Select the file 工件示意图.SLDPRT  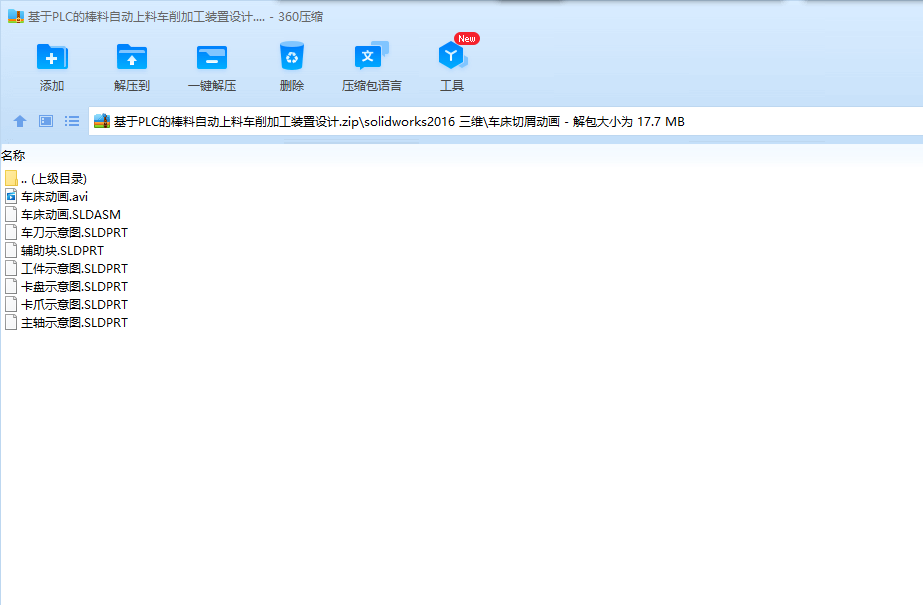(x=74, y=269)
